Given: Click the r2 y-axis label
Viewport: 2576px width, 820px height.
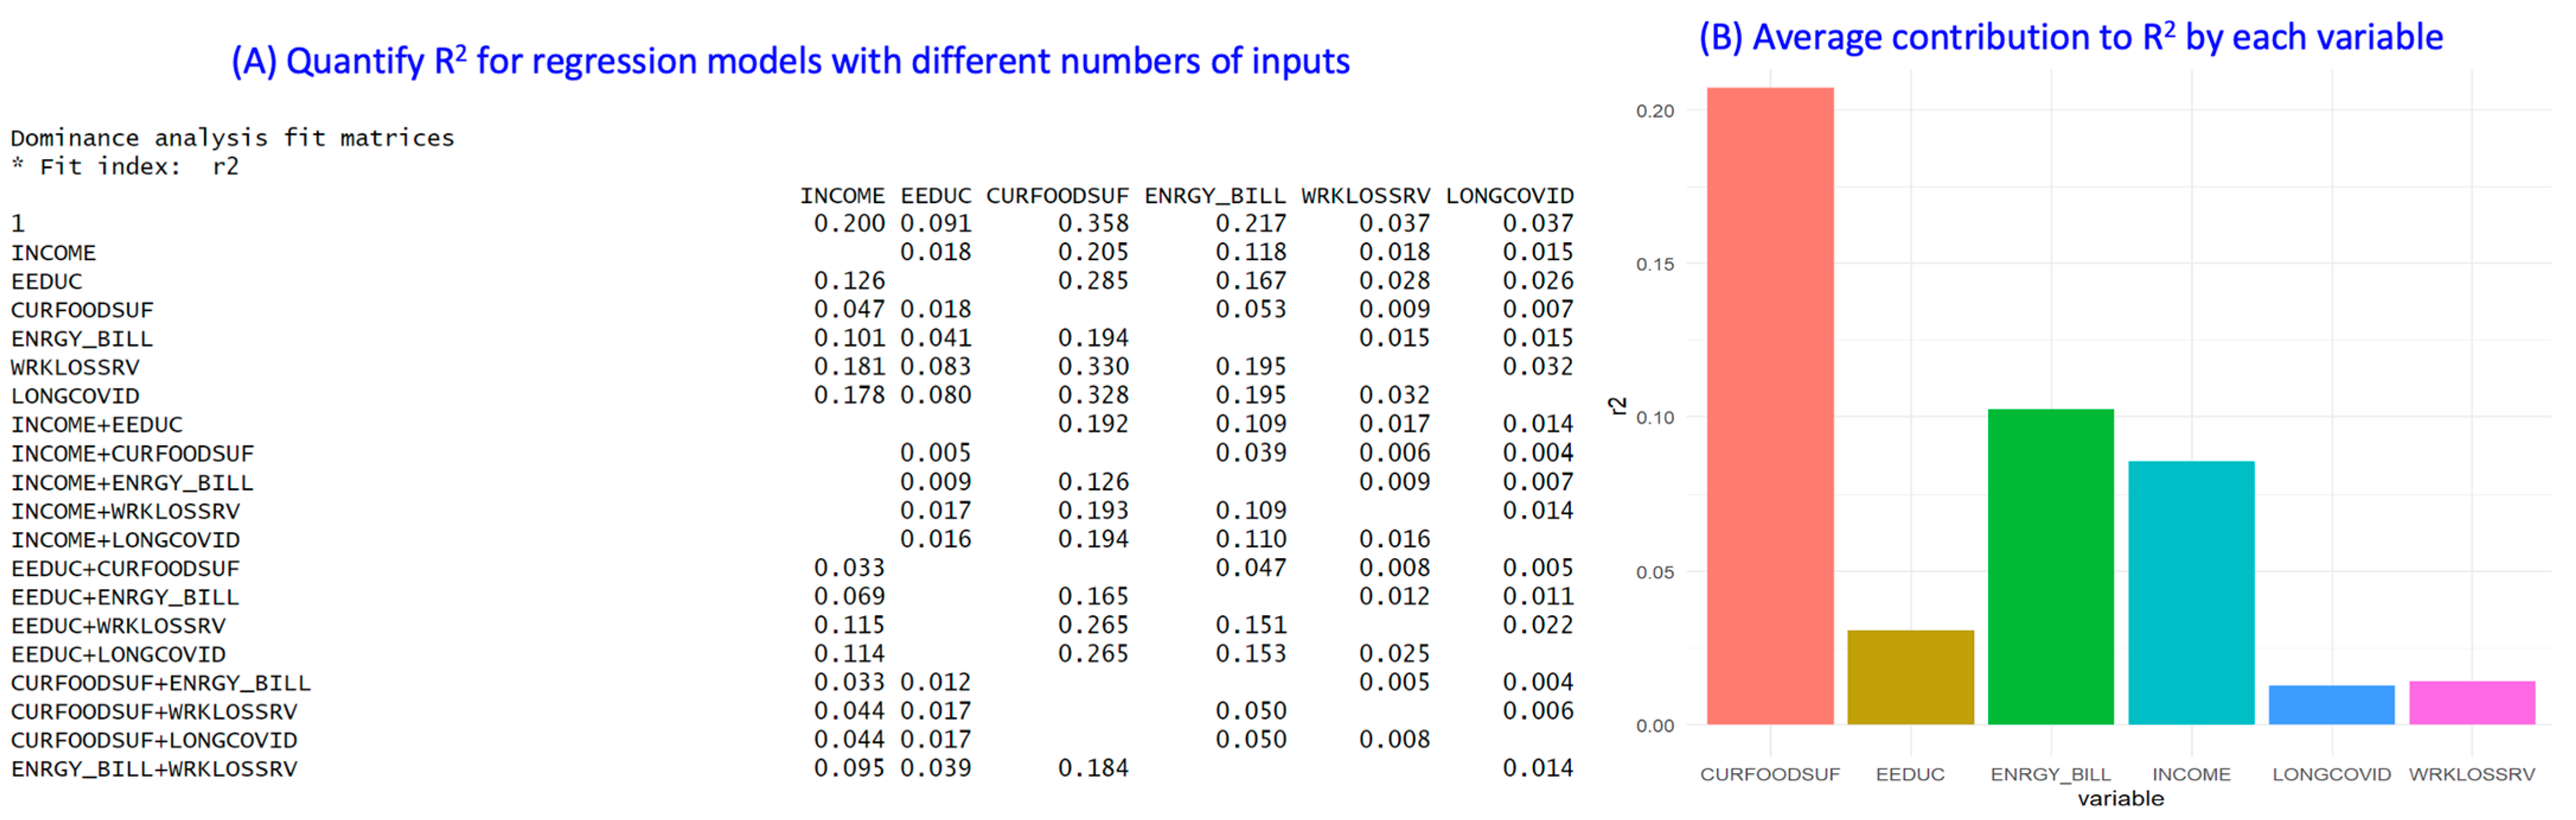Looking at the screenshot, I should click(1617, 405).
